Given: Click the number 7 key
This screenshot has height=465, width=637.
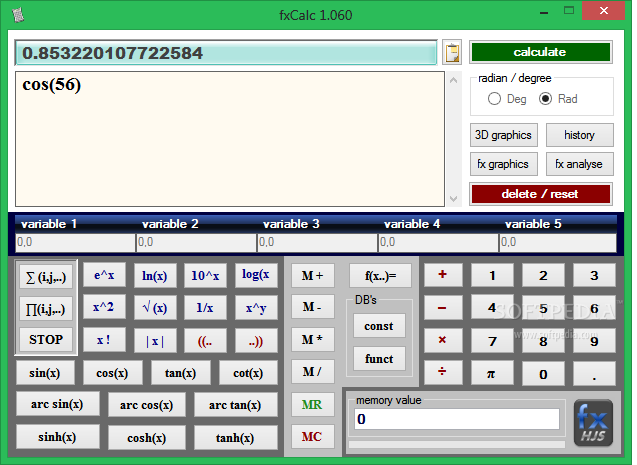Looking at the screenshot, I should pos(492,341).
